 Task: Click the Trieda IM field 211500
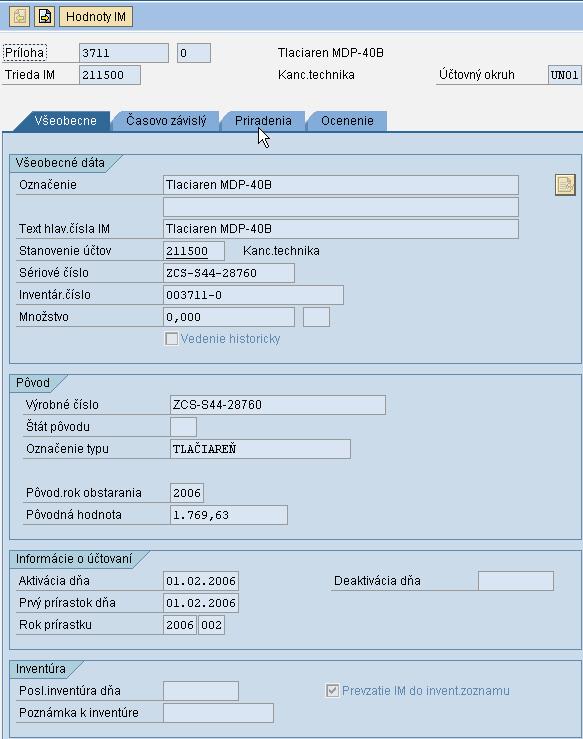pyautogui.click(x=110, y=75)
